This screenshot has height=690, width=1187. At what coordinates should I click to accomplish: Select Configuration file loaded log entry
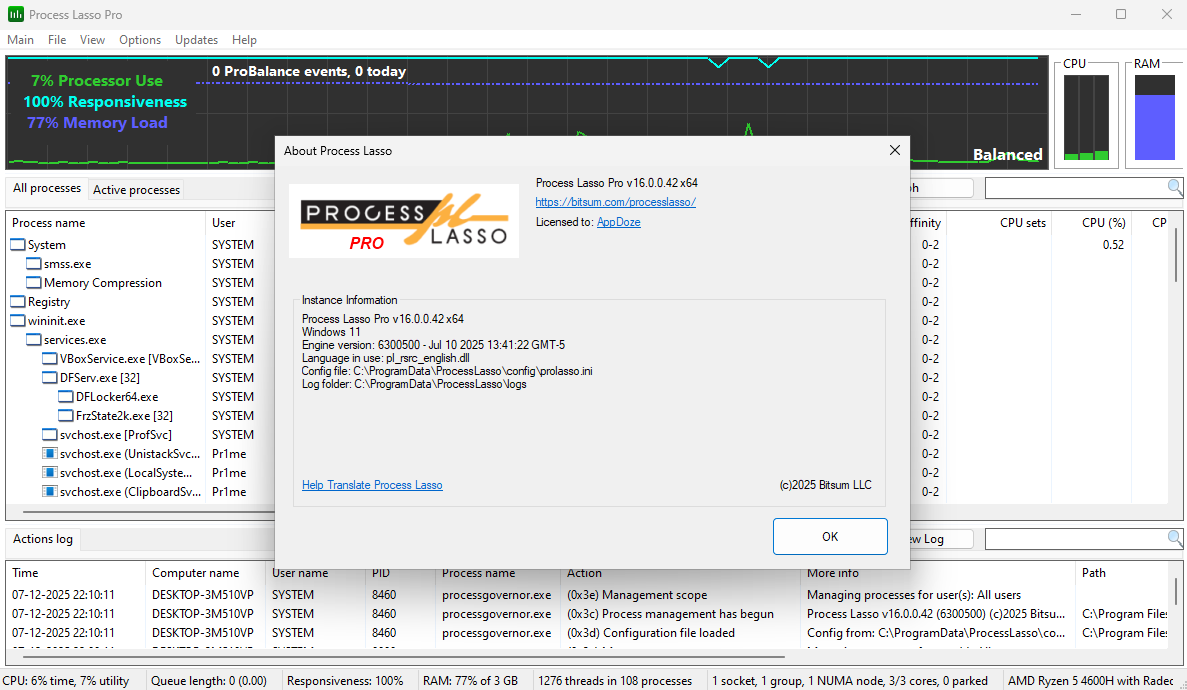point(588,632)
